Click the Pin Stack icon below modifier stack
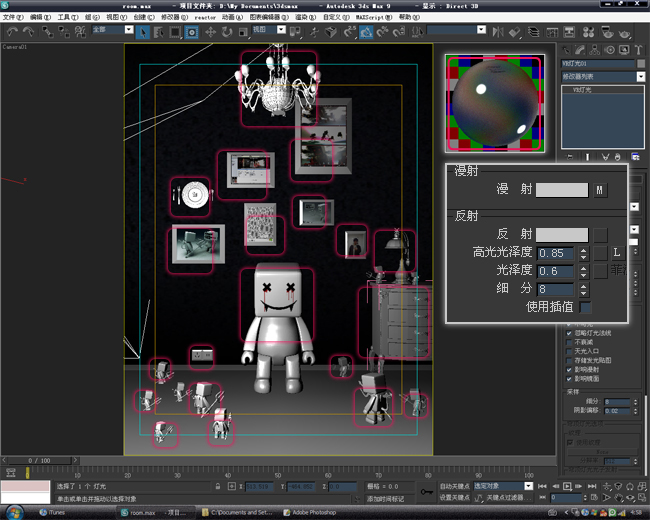The height and width of the screenshot is (520, 650). tap(570, 157)
